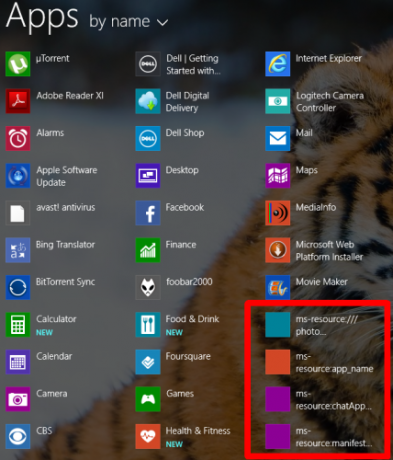The image size is (393, 460).
Task: Open the Maps icon
Action: click(278, 176)
